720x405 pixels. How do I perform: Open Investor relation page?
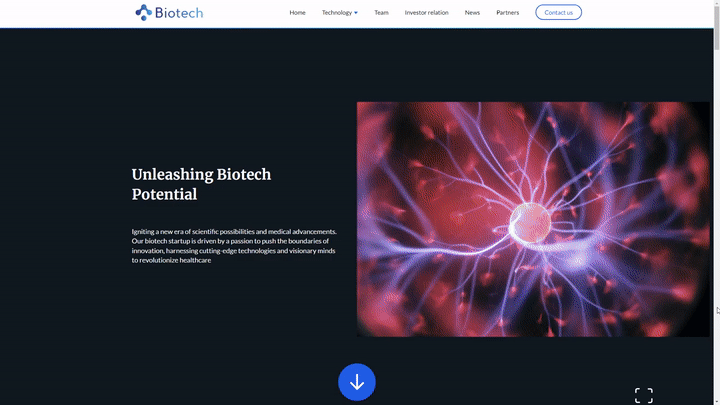pyautogui.click(x=426, y=12)
